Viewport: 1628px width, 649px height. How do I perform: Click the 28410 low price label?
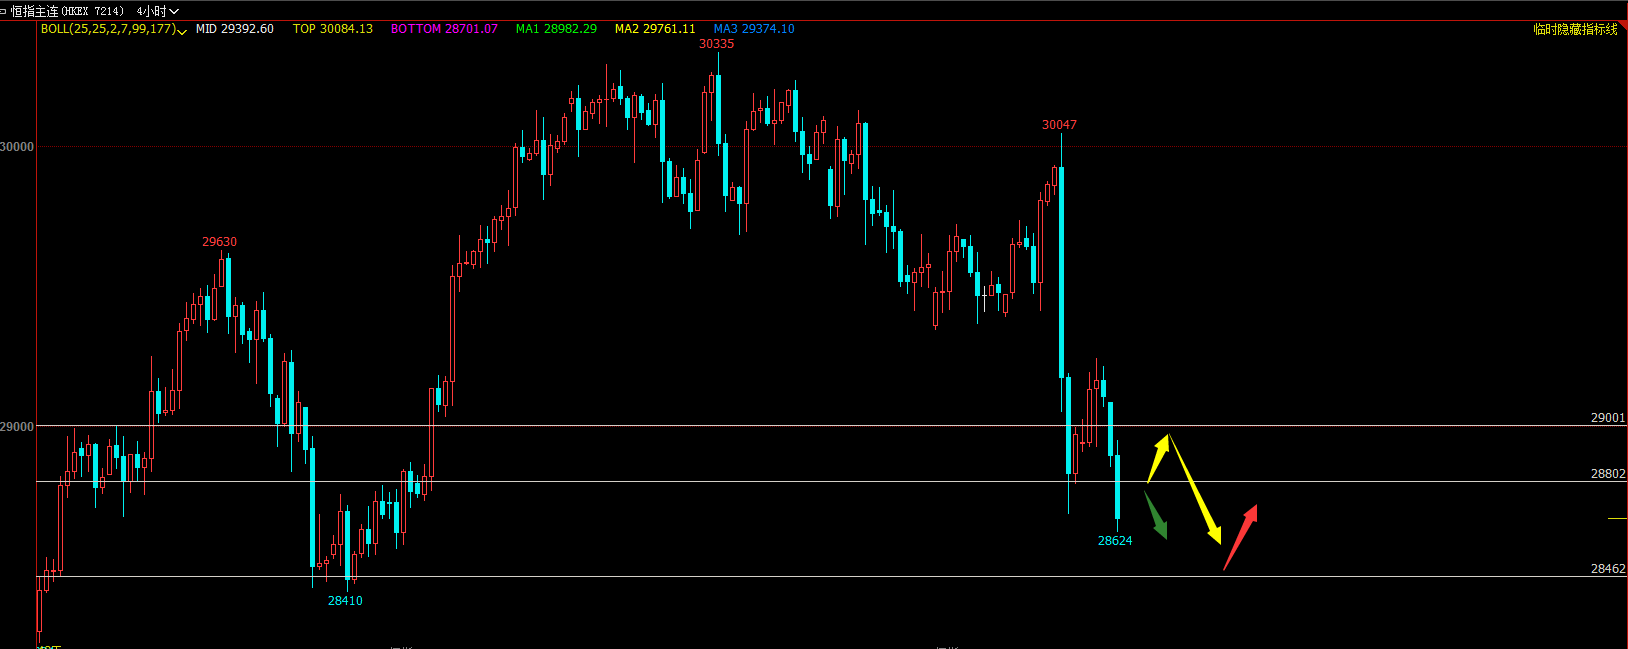click(345, 601)
